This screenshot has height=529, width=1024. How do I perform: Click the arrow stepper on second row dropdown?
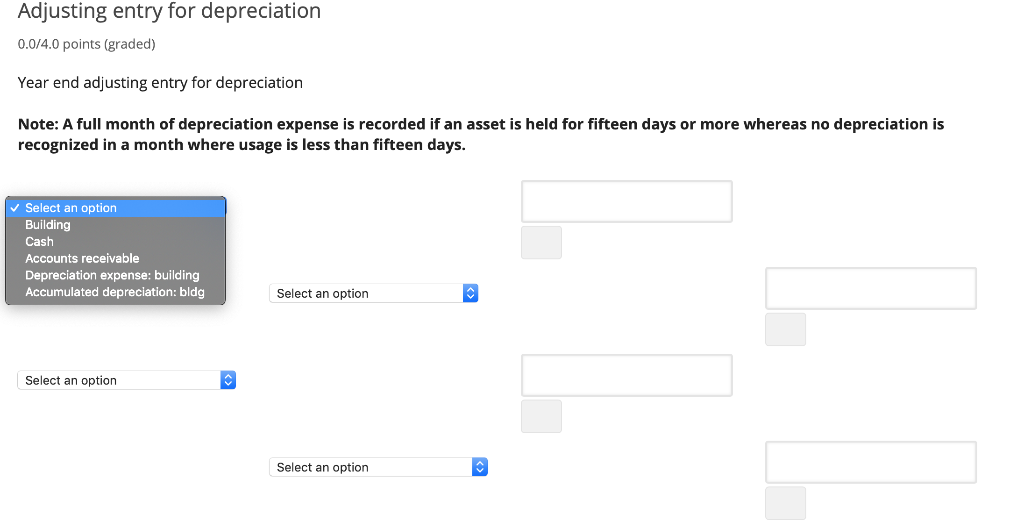pos(472,294)
